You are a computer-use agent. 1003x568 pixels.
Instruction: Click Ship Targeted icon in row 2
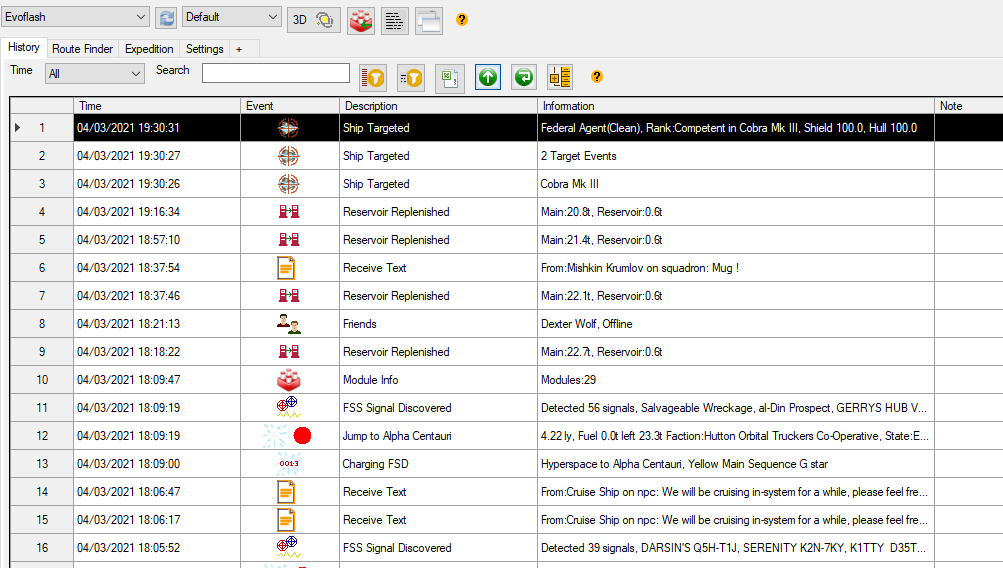(x=288, y=155)
